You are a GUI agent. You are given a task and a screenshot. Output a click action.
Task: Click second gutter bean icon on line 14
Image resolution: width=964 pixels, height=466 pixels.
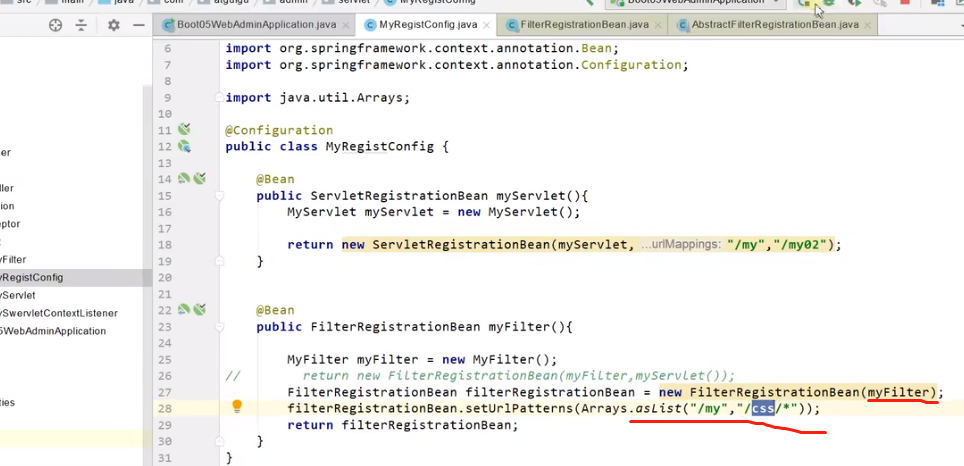[x=199, y=179]
